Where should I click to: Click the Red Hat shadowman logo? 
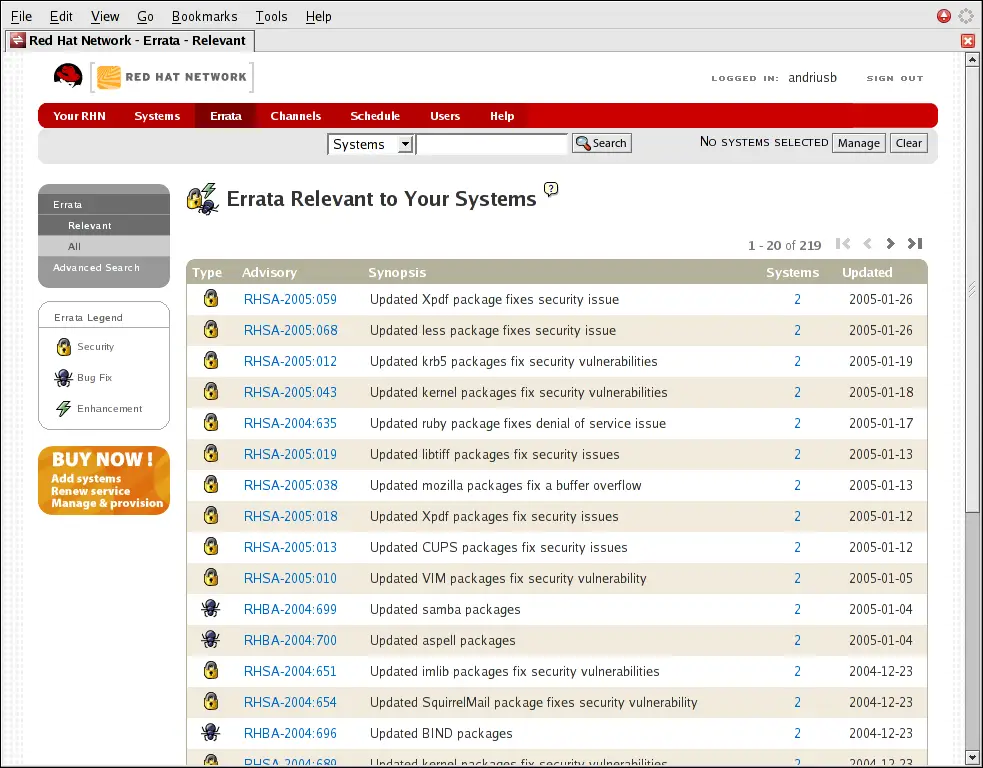(x=68, y=77)
